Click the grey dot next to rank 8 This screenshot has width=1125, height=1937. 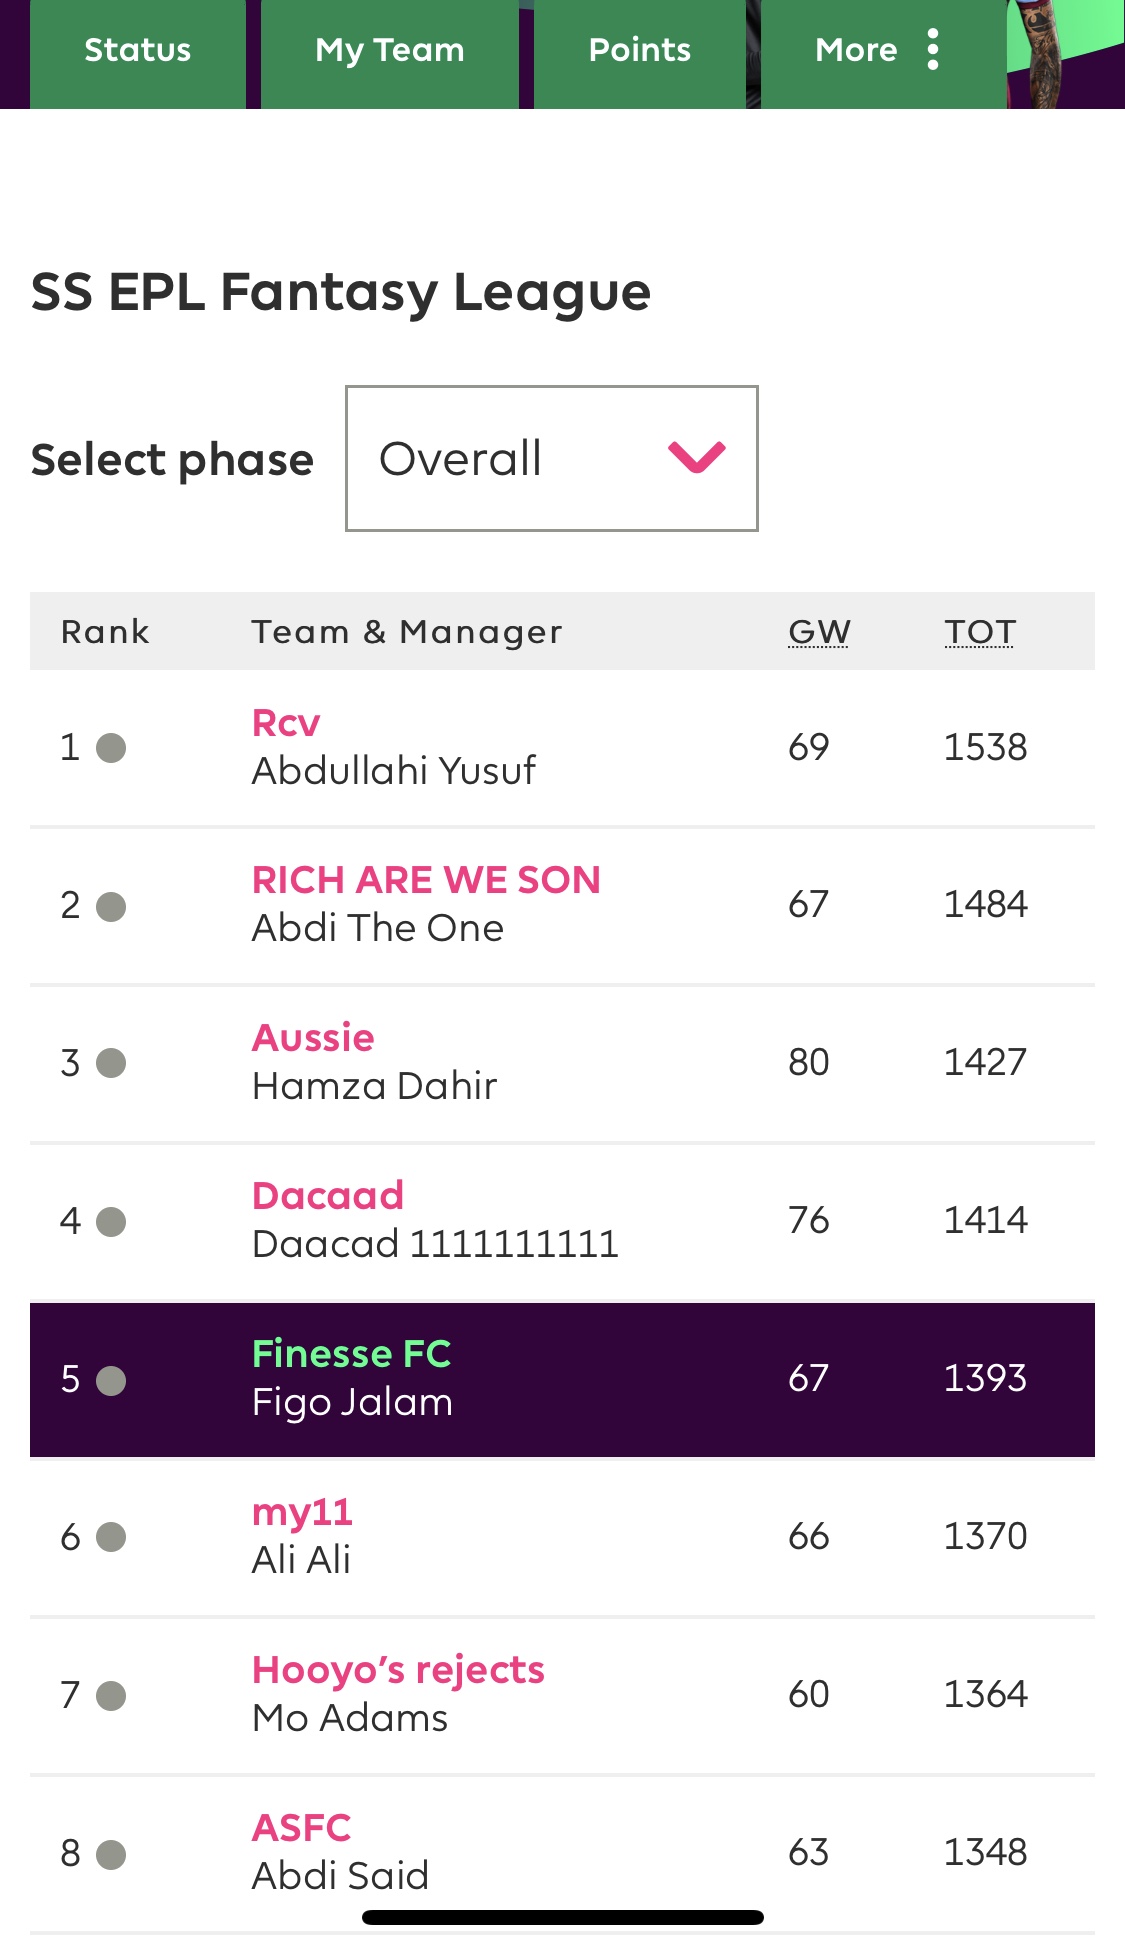point(111,1855)
